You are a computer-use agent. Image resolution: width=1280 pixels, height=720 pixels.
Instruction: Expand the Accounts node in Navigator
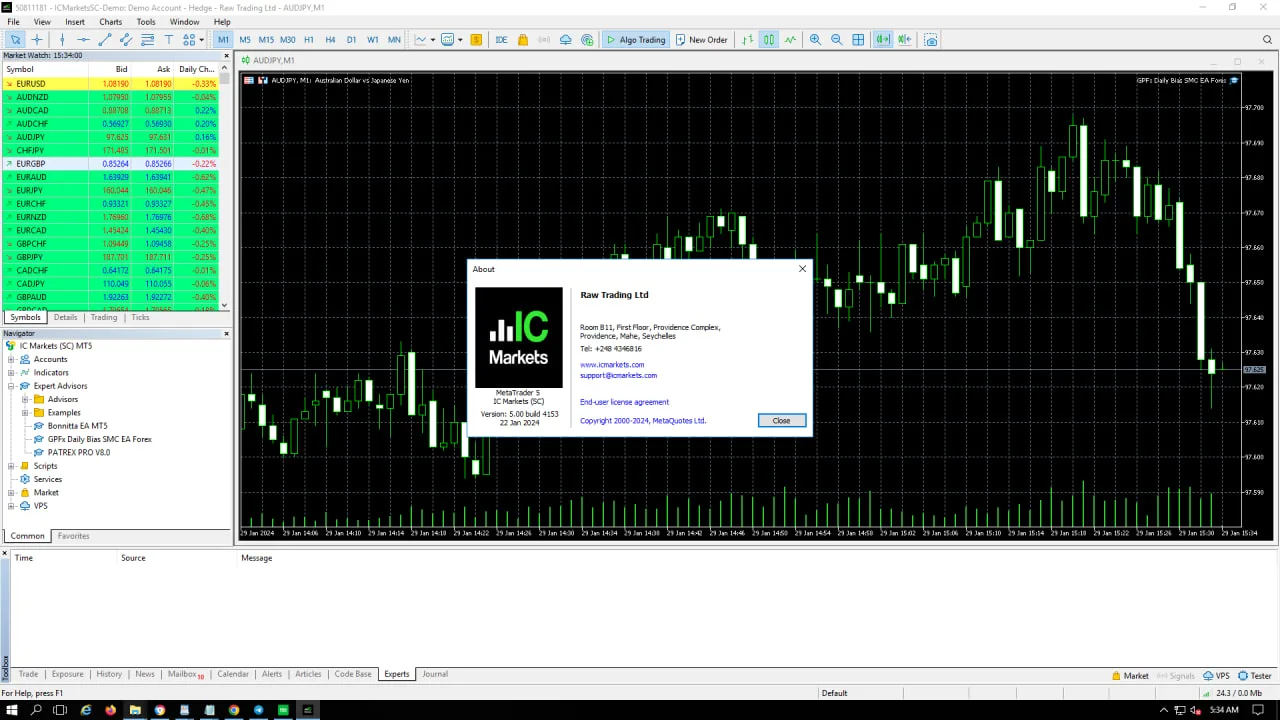pos(11,359)
